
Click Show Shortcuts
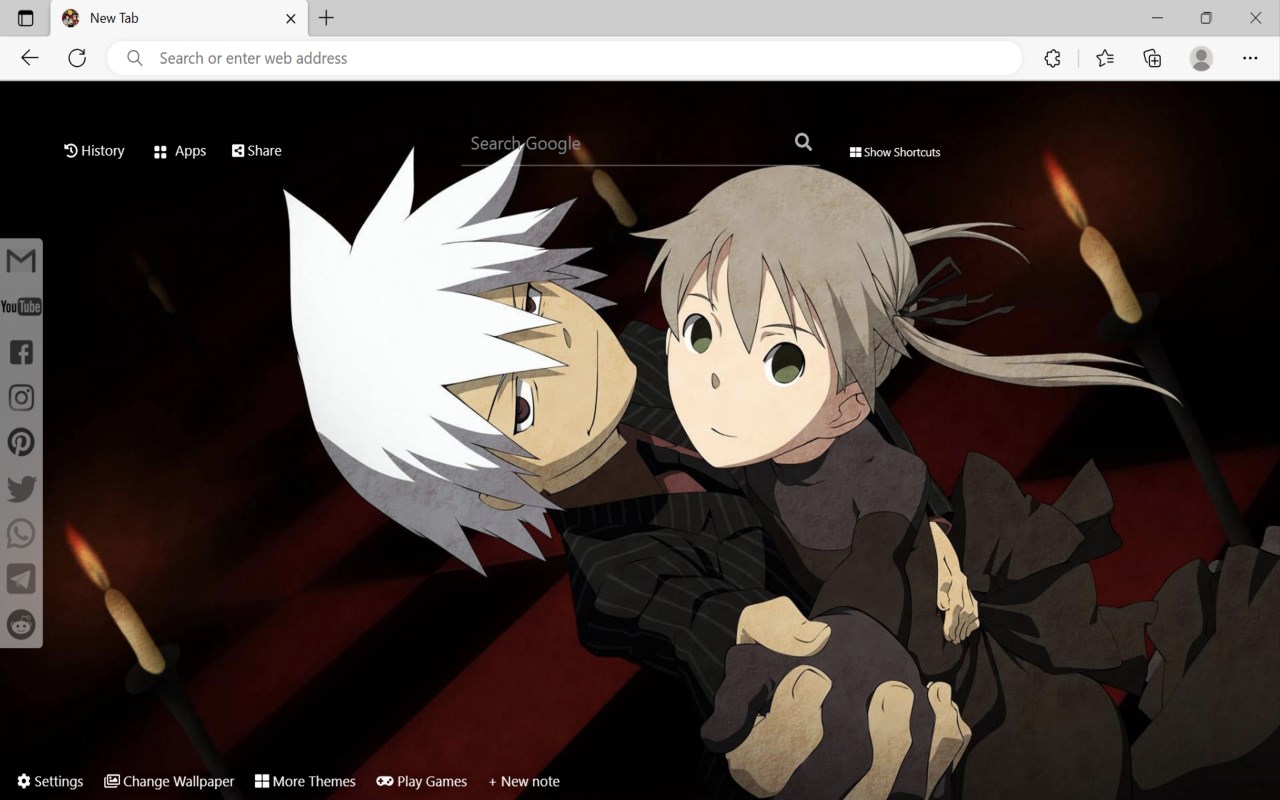point(895,152)
